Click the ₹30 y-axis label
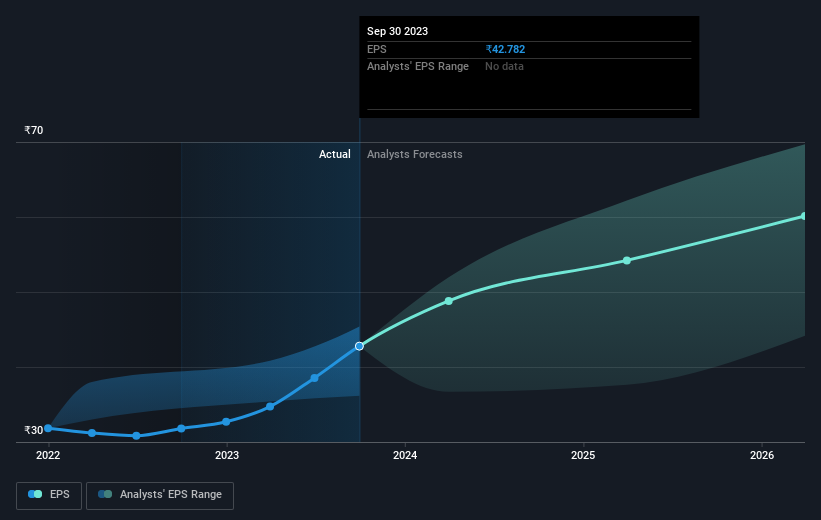This screenshot has height=520, width=821. click(x=34, y=430)
